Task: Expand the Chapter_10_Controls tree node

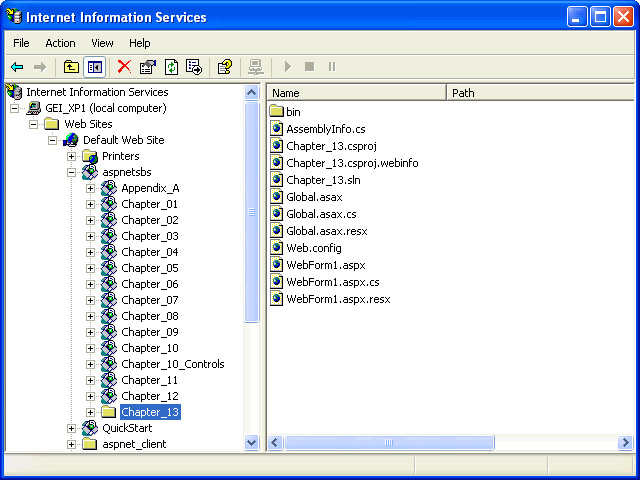Action: [90, 364]
